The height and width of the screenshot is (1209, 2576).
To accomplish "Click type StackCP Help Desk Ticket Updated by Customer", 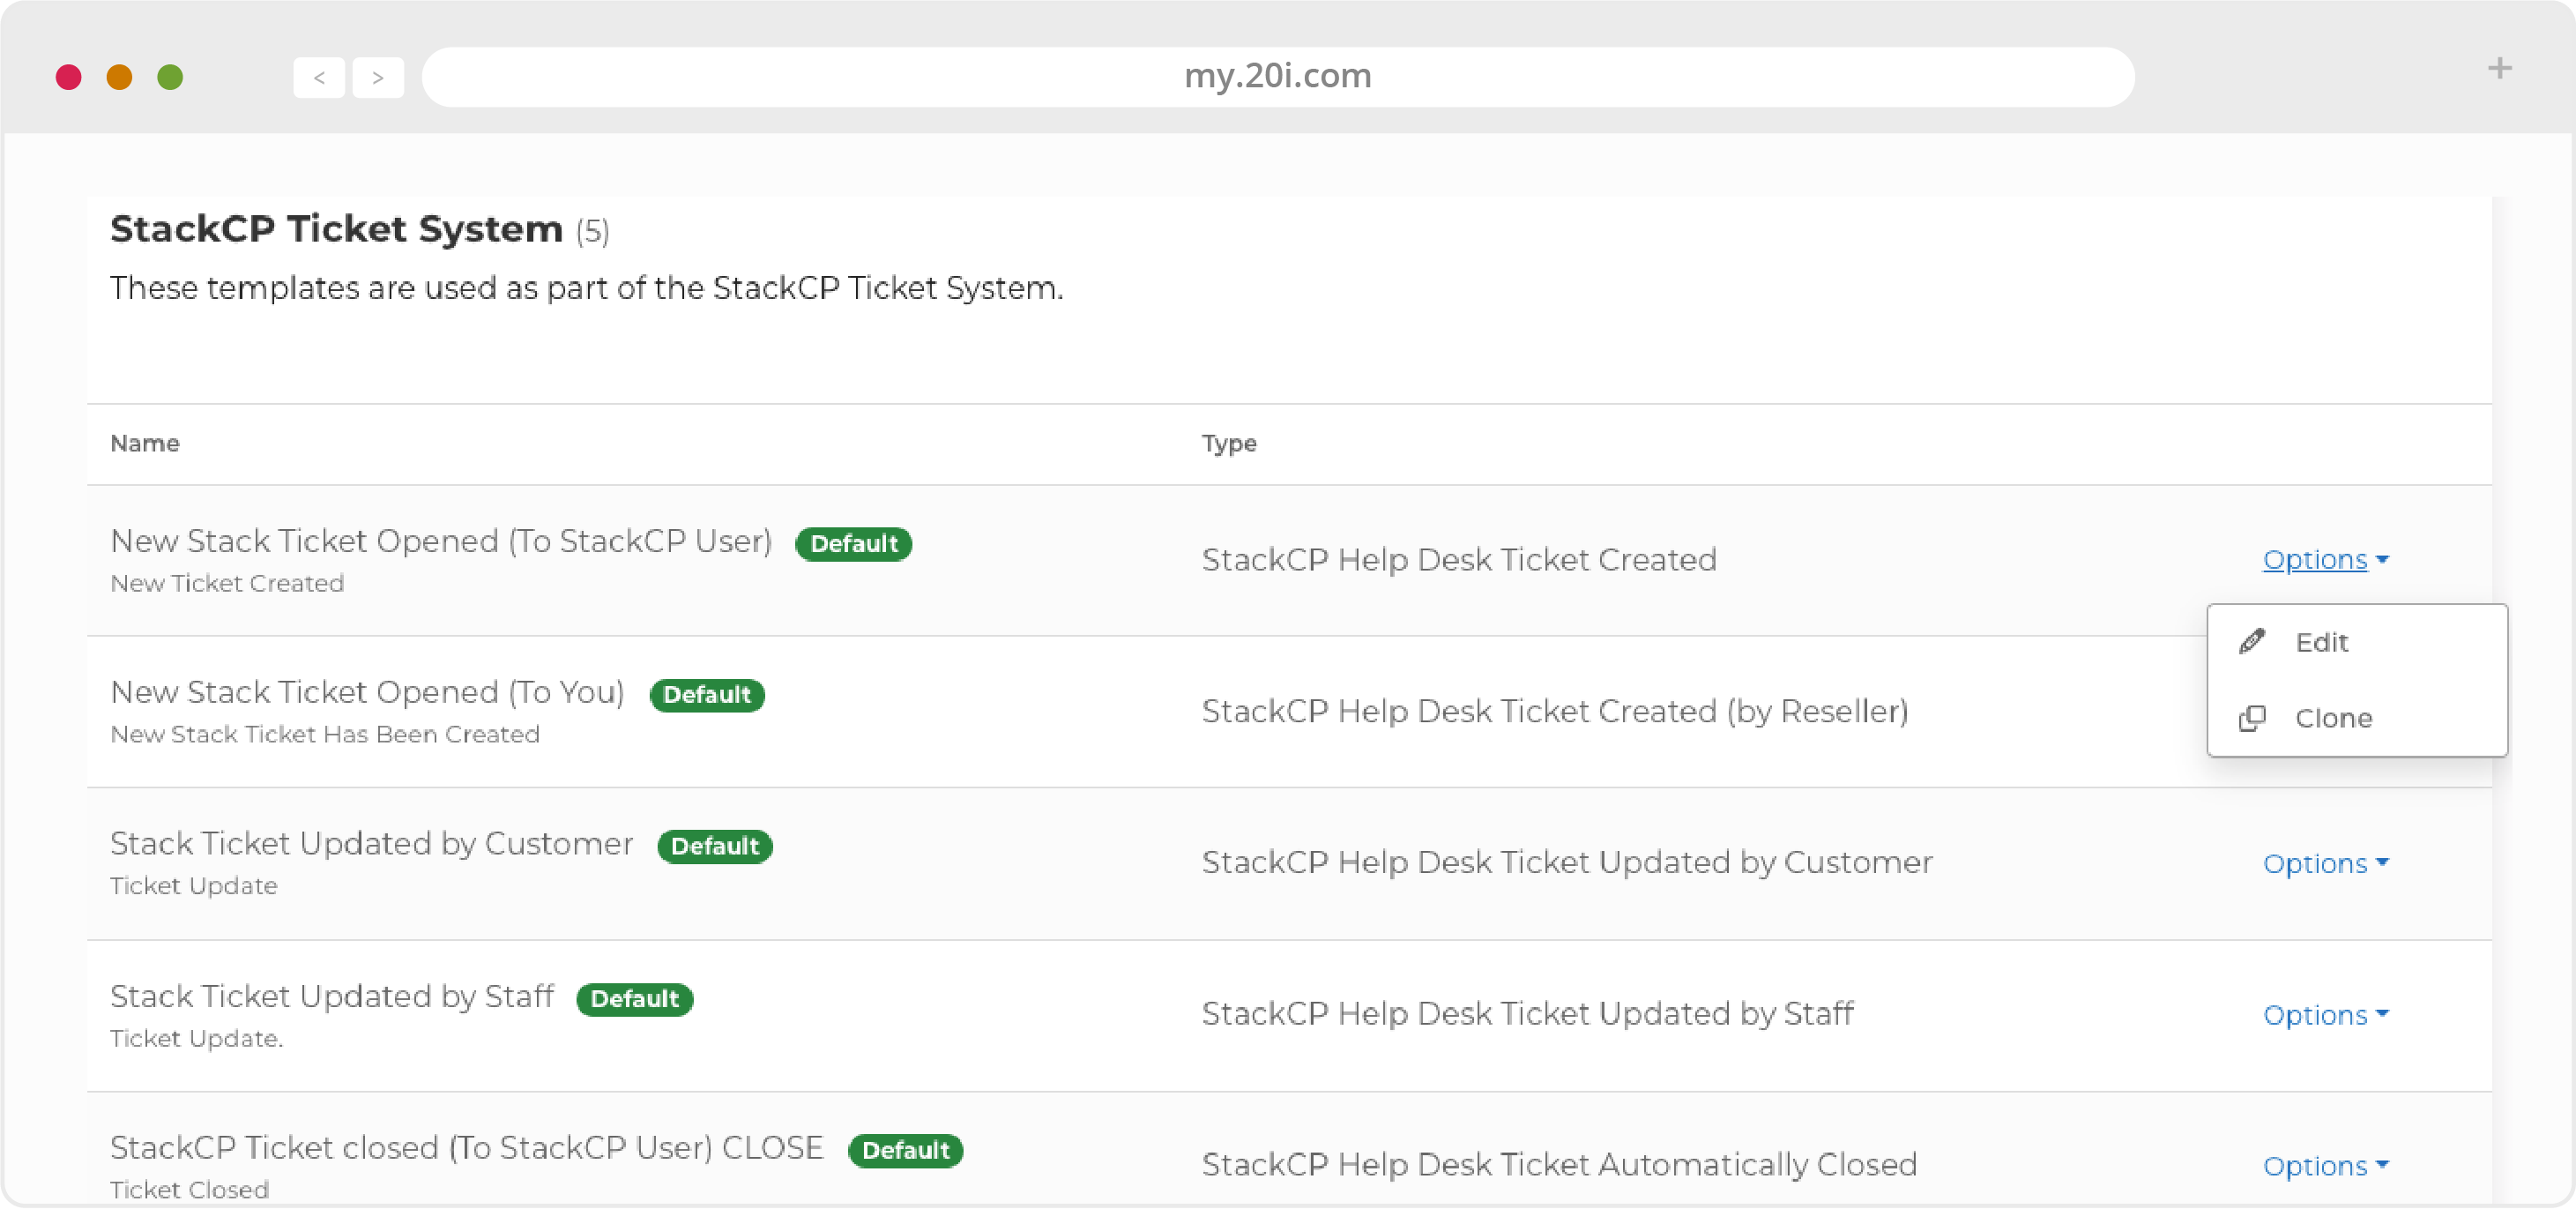I will [x=1566, y=863].
